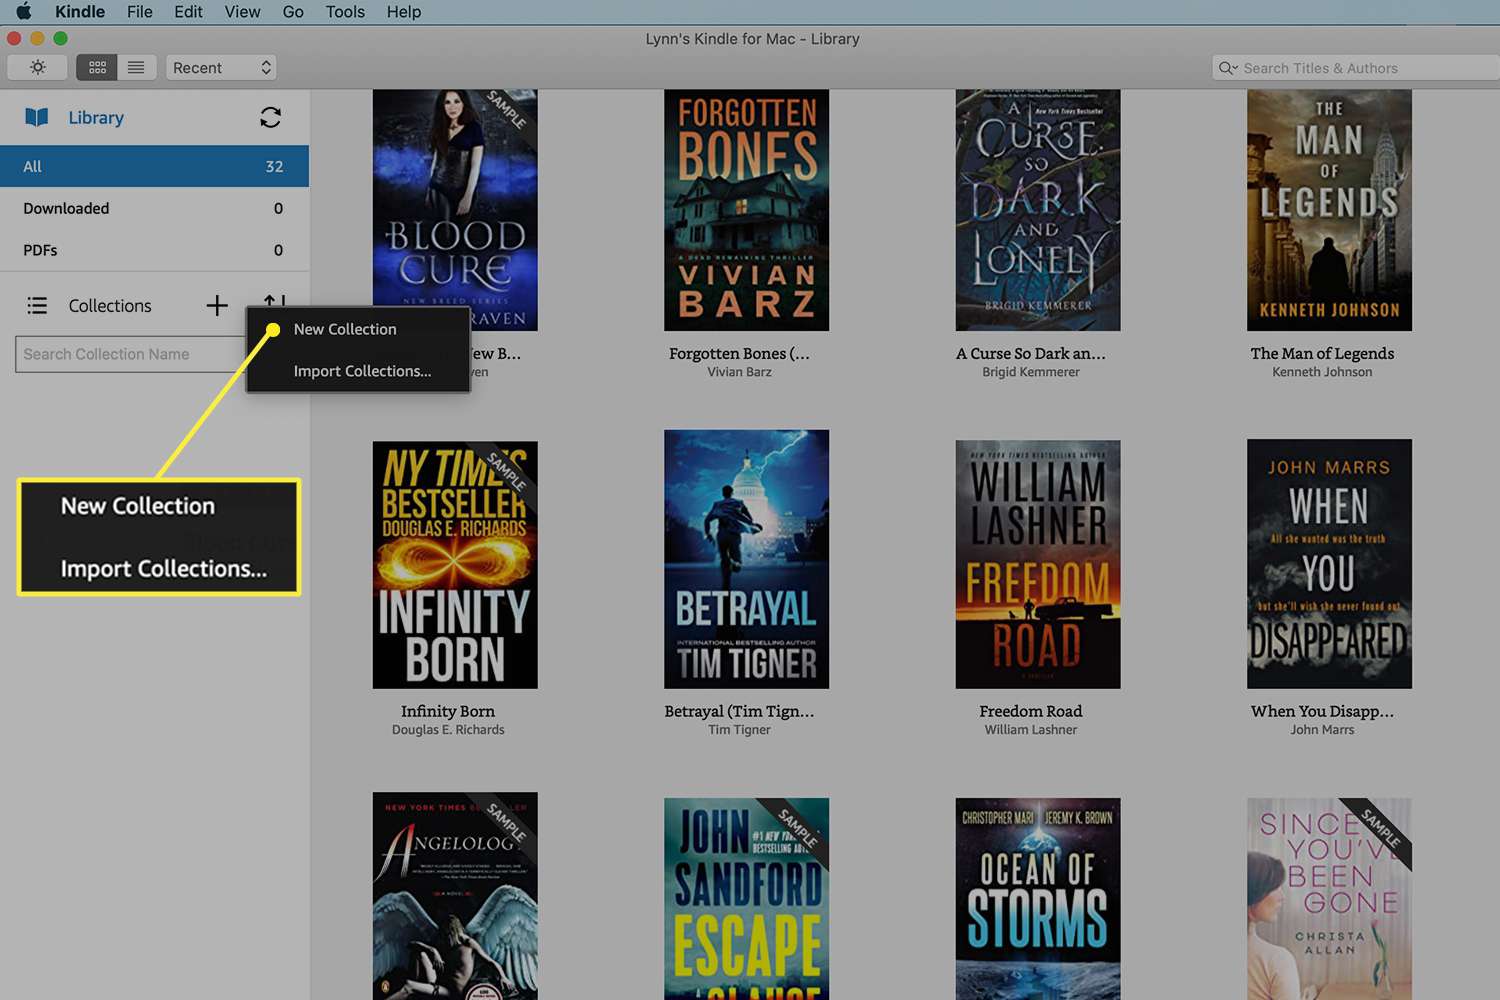Open the Go menu

293,12
